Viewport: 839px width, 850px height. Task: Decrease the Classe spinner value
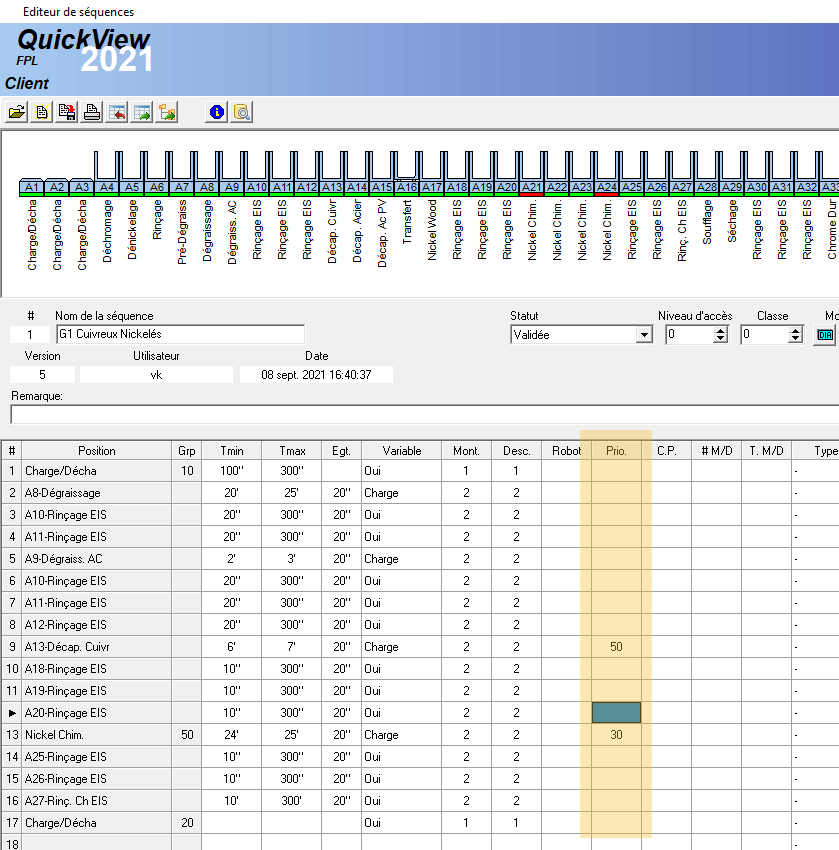(796, 340)
